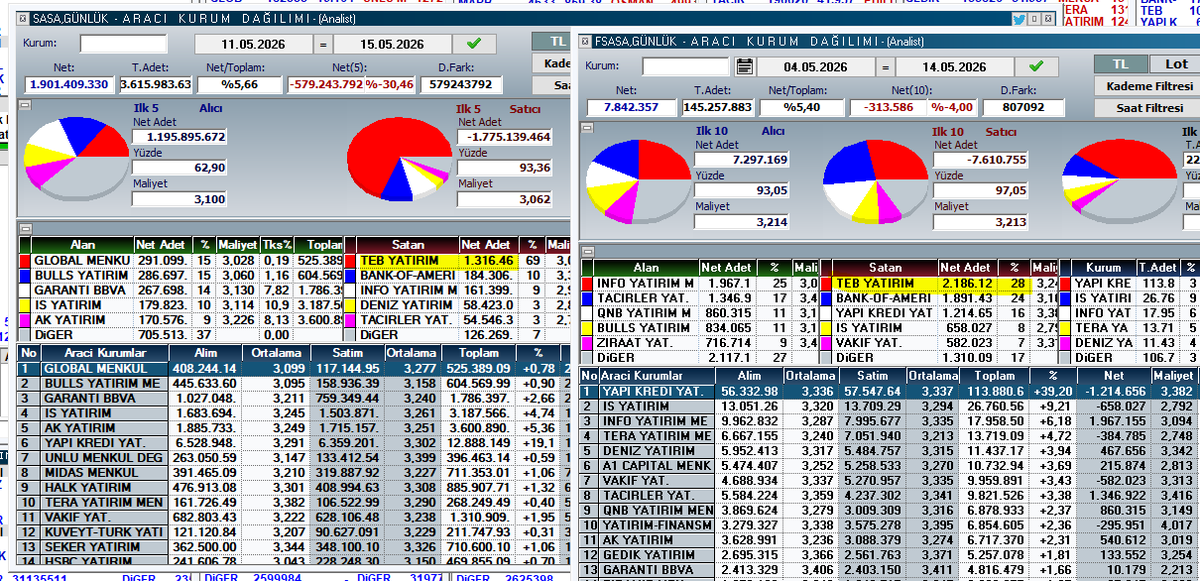Open the calendar icon in FSASA window
Viewport: 1200px width, 581px height.
744,67
